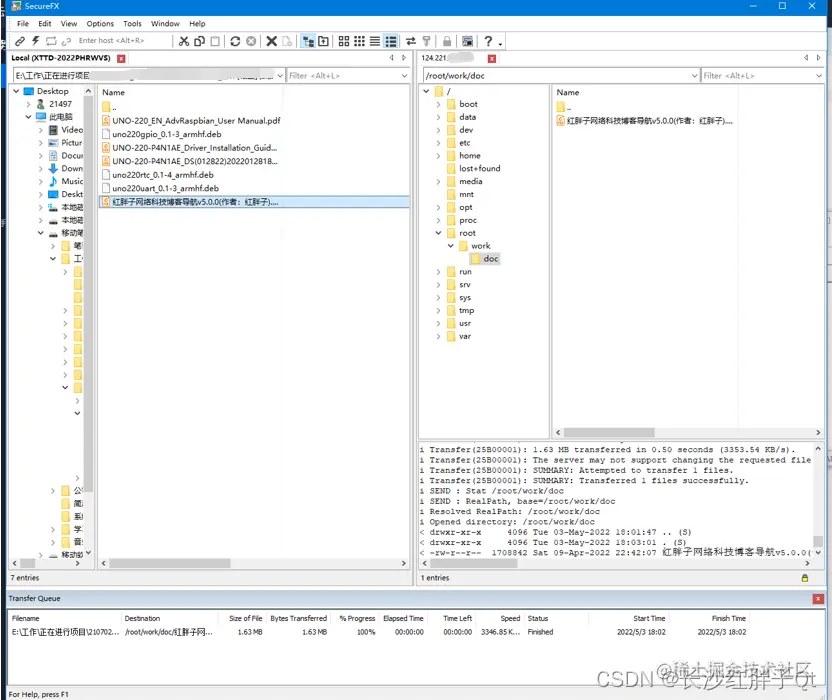The image size is (832, 700).
Task: Open the Window menu
Action: [x=165, y=23]
